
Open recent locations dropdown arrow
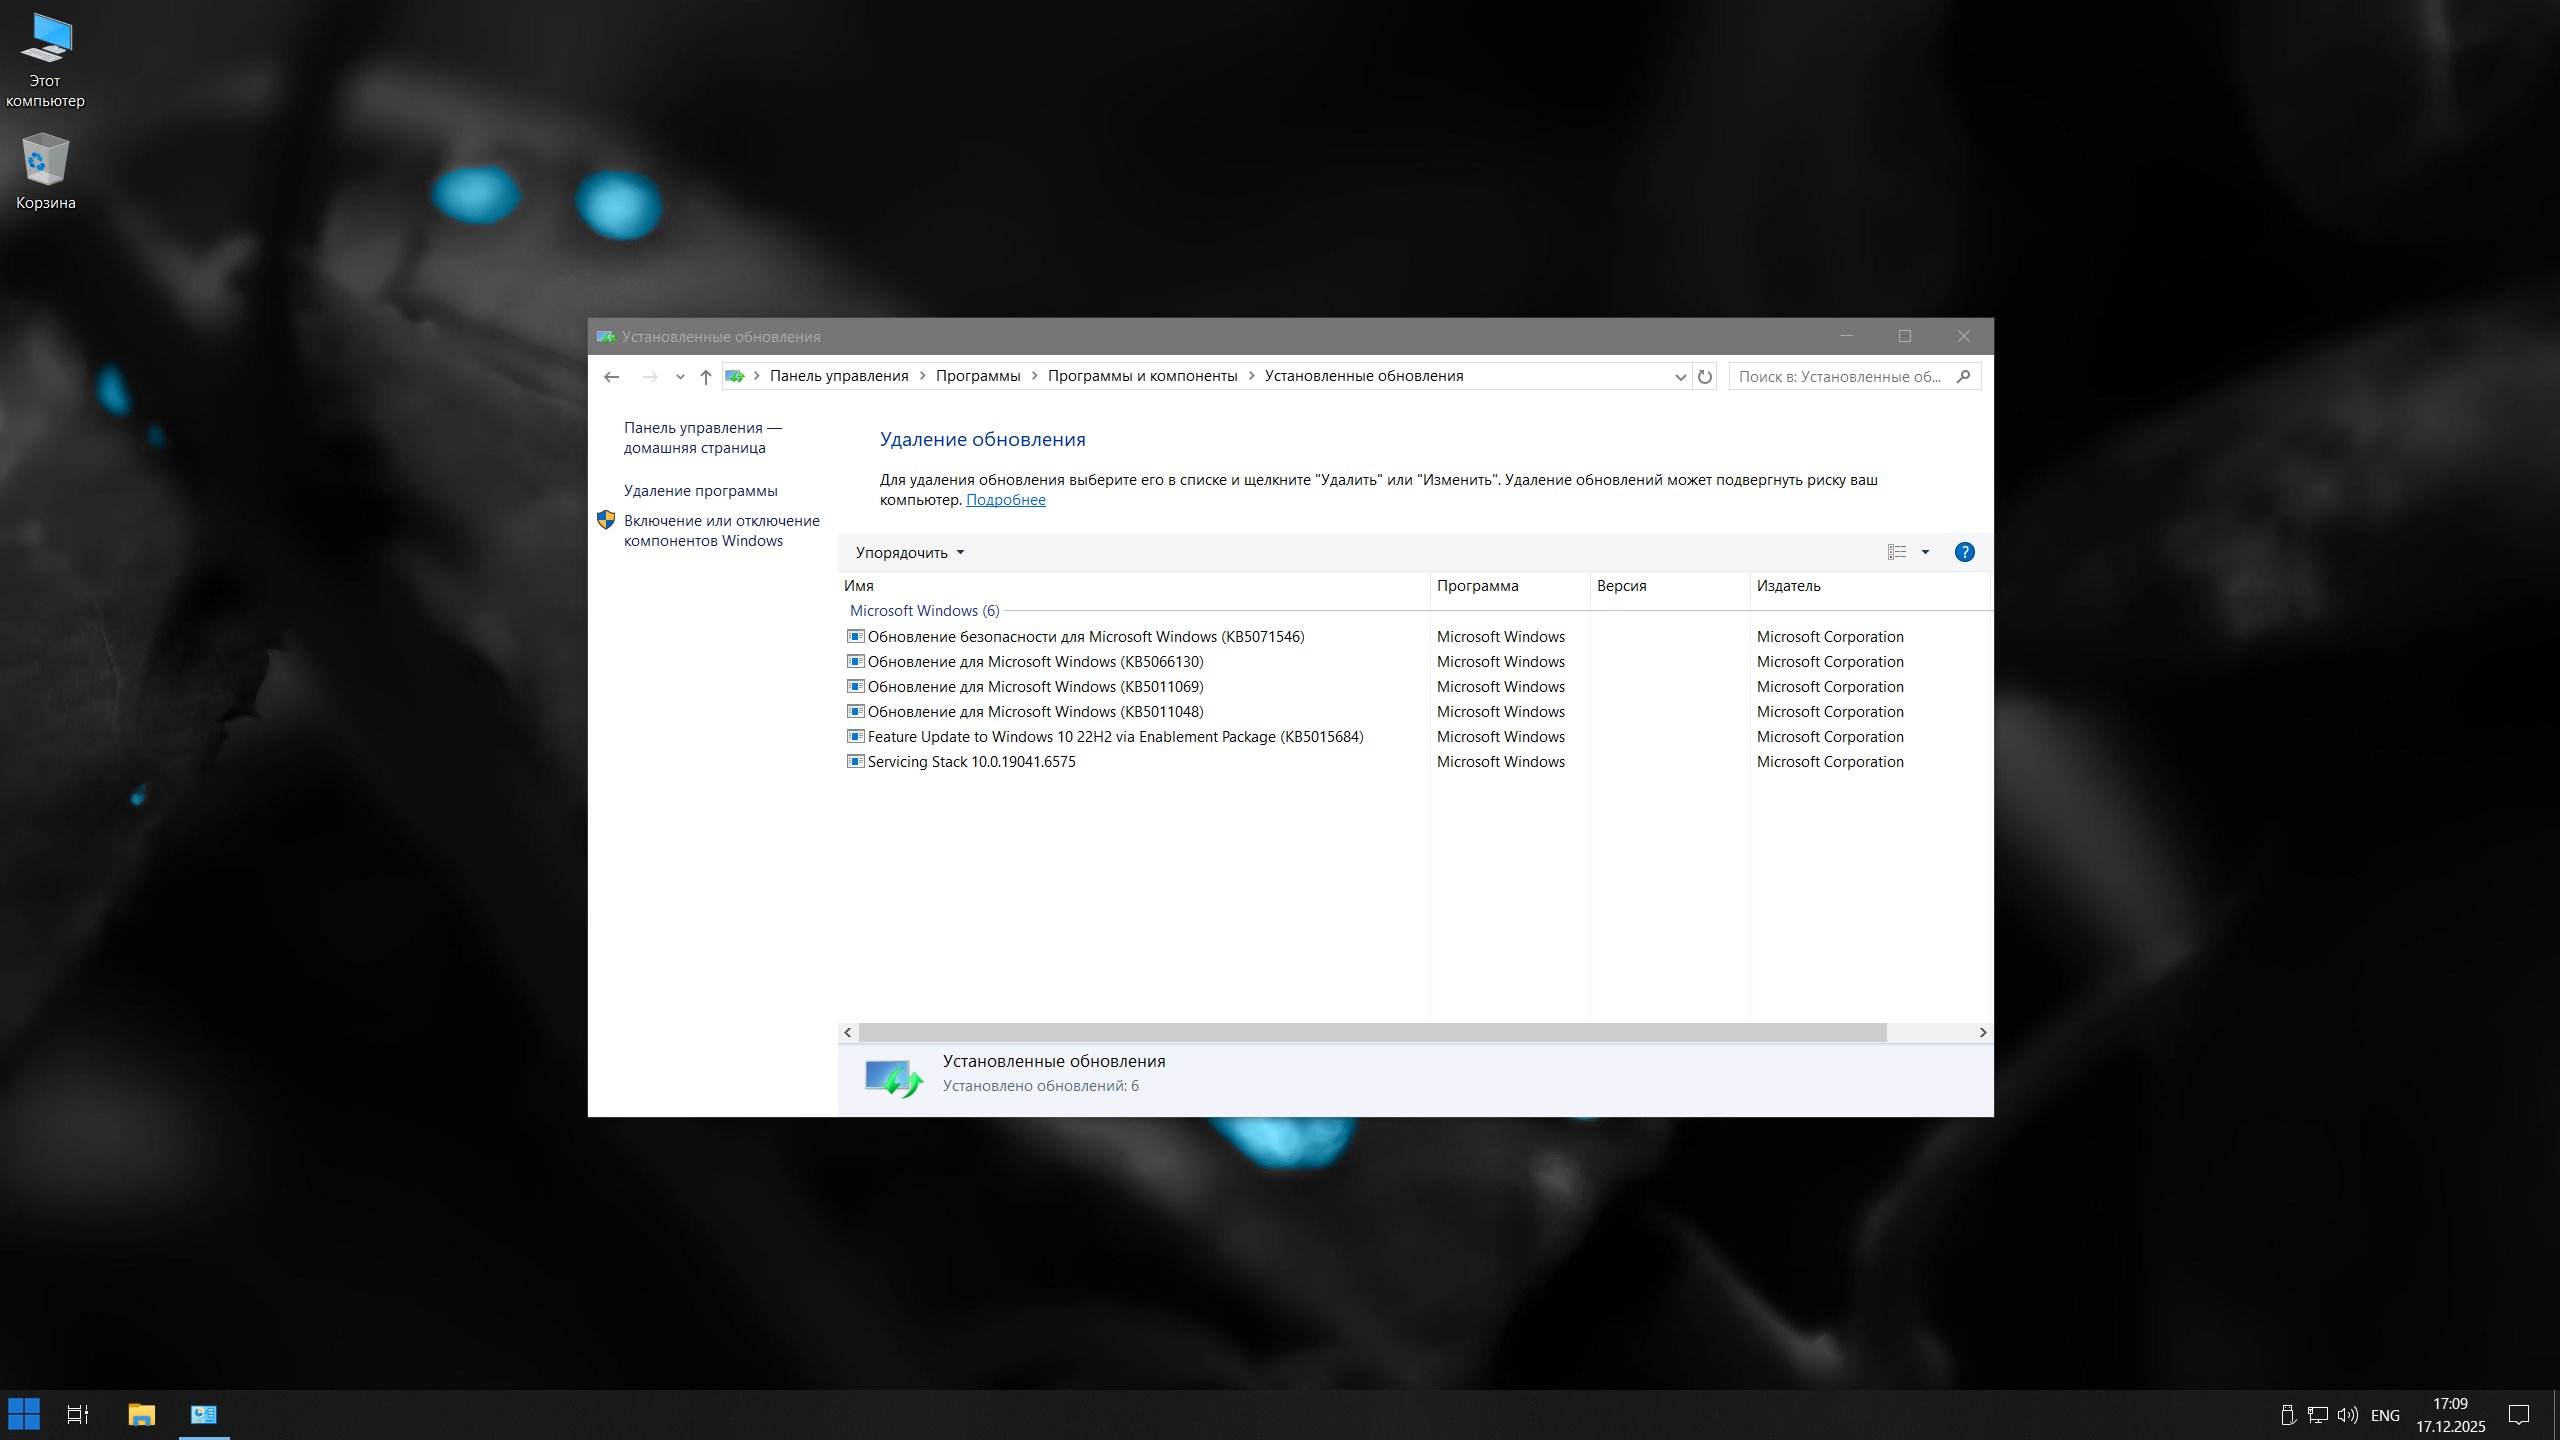(680, 376)
